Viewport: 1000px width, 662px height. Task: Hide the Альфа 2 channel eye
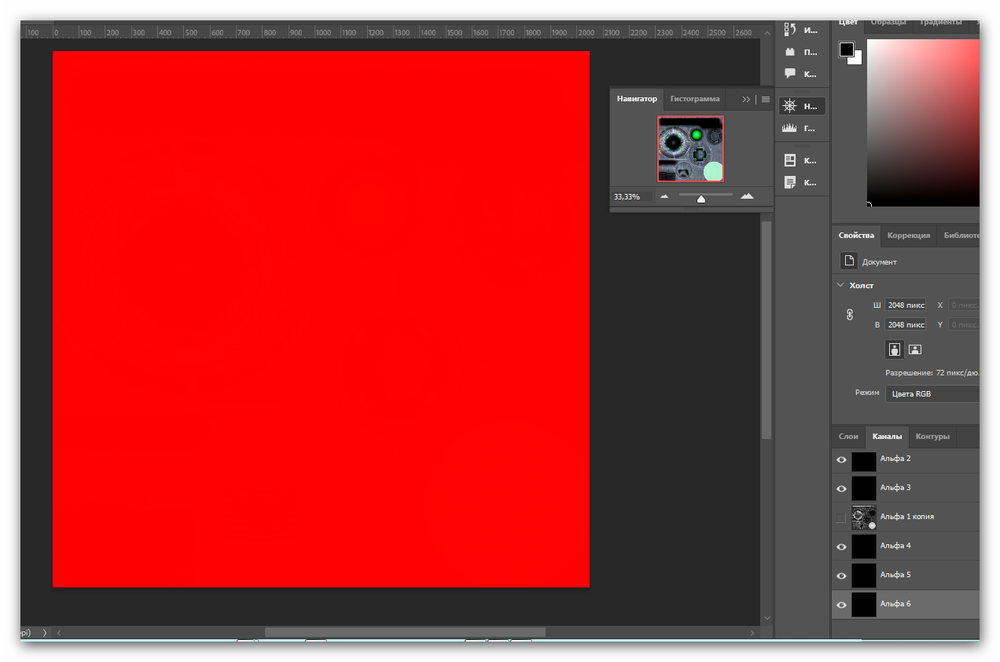point(841,460)
